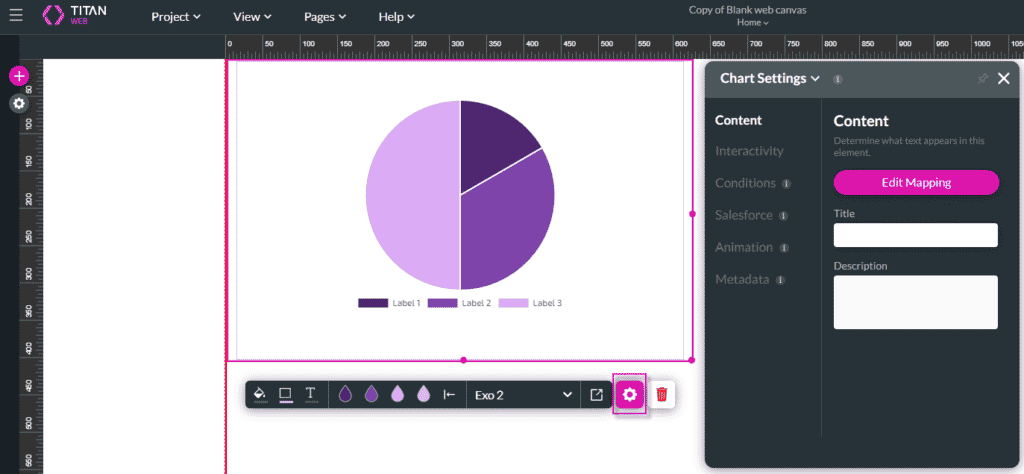Switch to the Salesforce tab
The width and height of the screenshot is (1024, 474).
pos(744,215)
